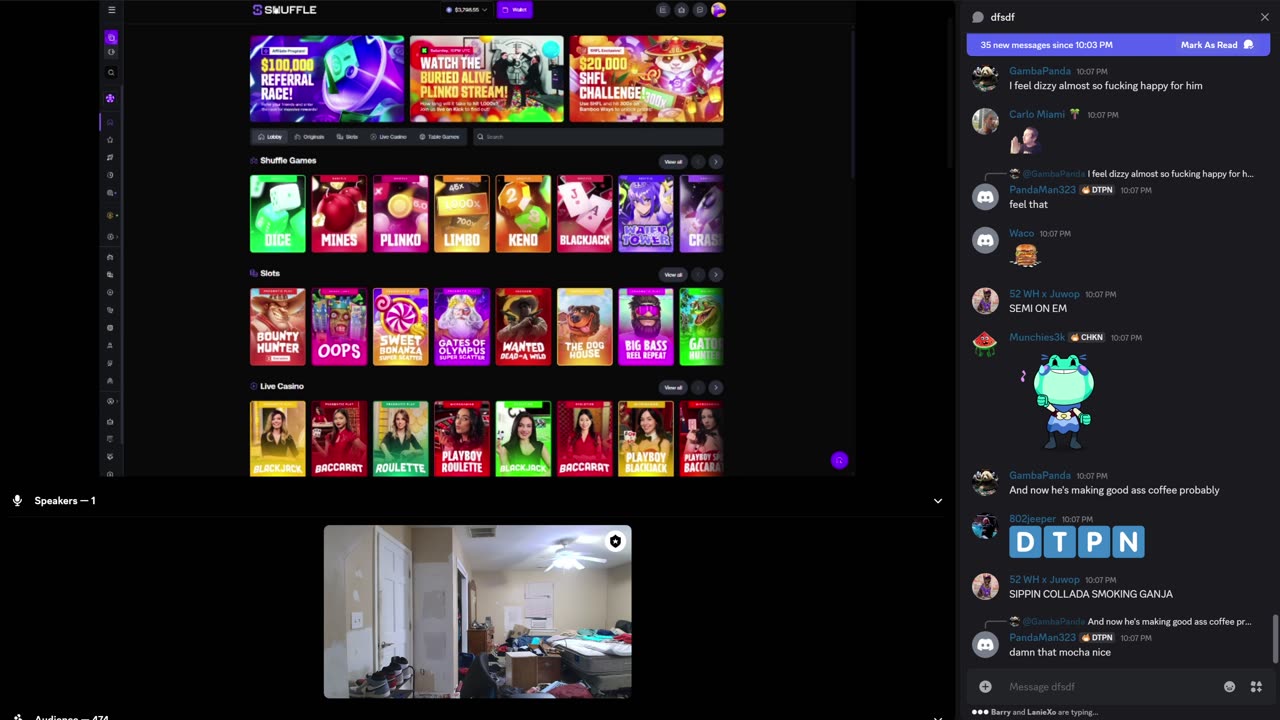Switch to the Table Games tab
This screenshot has height=720, width=1280.
coord(439,137)
